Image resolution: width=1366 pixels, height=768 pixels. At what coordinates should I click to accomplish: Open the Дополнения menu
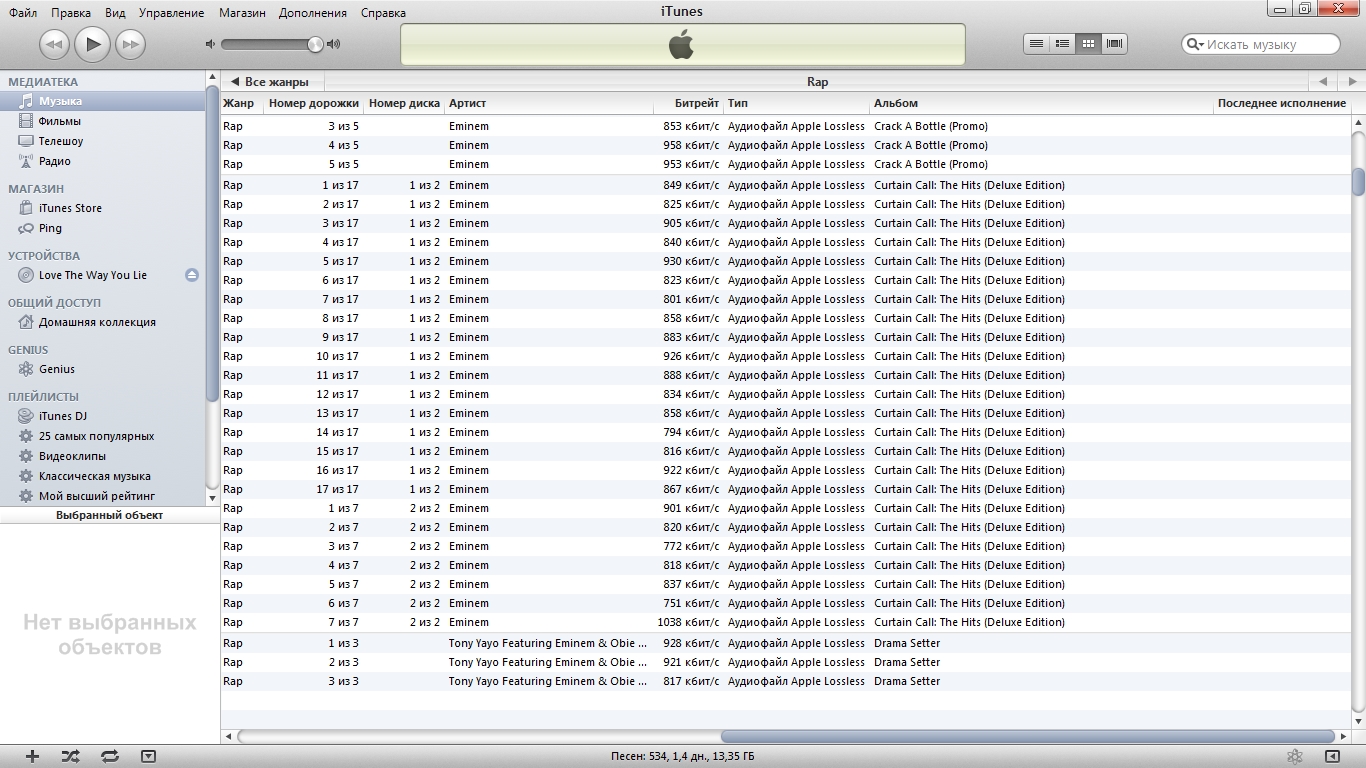coord(313,13)
